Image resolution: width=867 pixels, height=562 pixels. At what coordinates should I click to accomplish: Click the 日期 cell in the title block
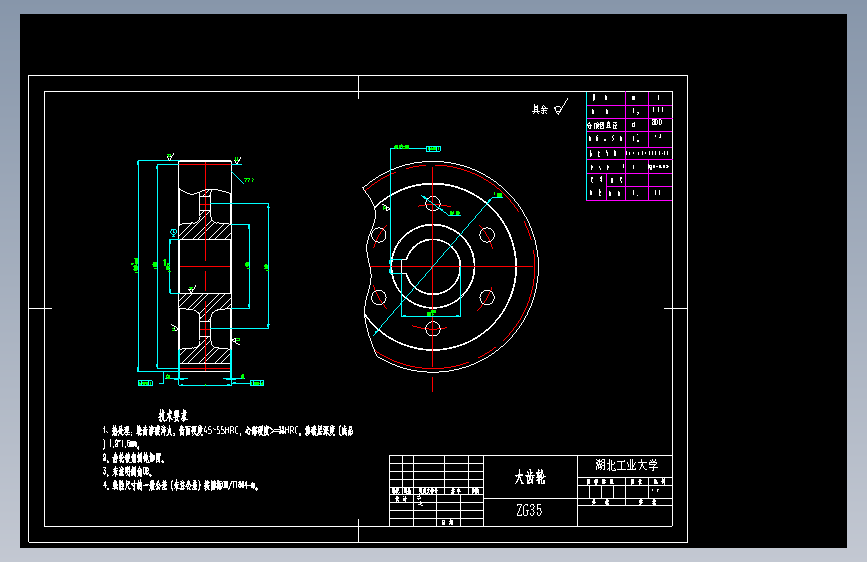(448, 522)
